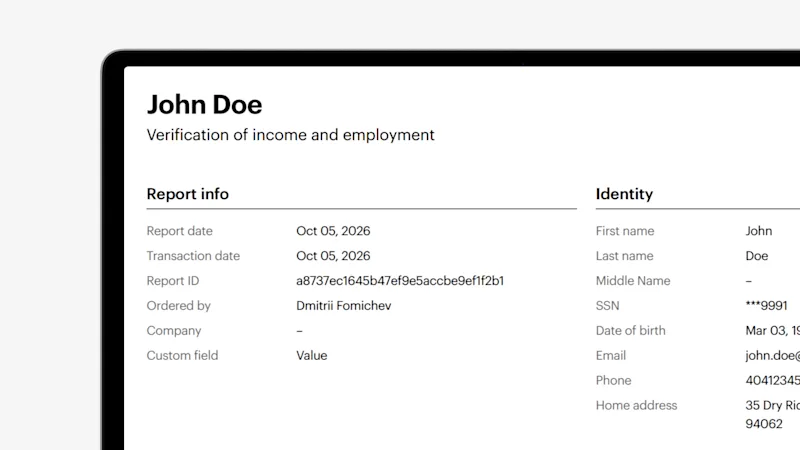Click the 'Report ID' label
Image resolution: width=800 pixels, height=450 pixels.
[172, 281]
